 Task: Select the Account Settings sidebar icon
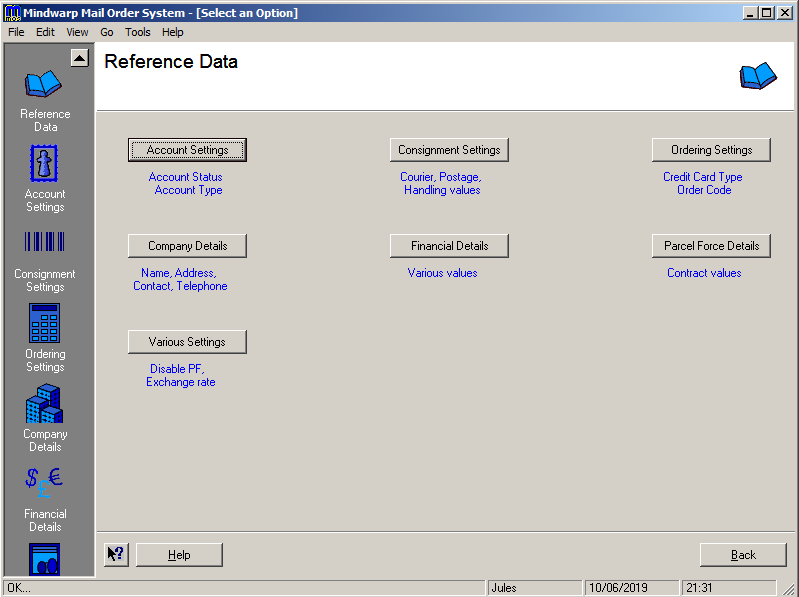(44, 164)
